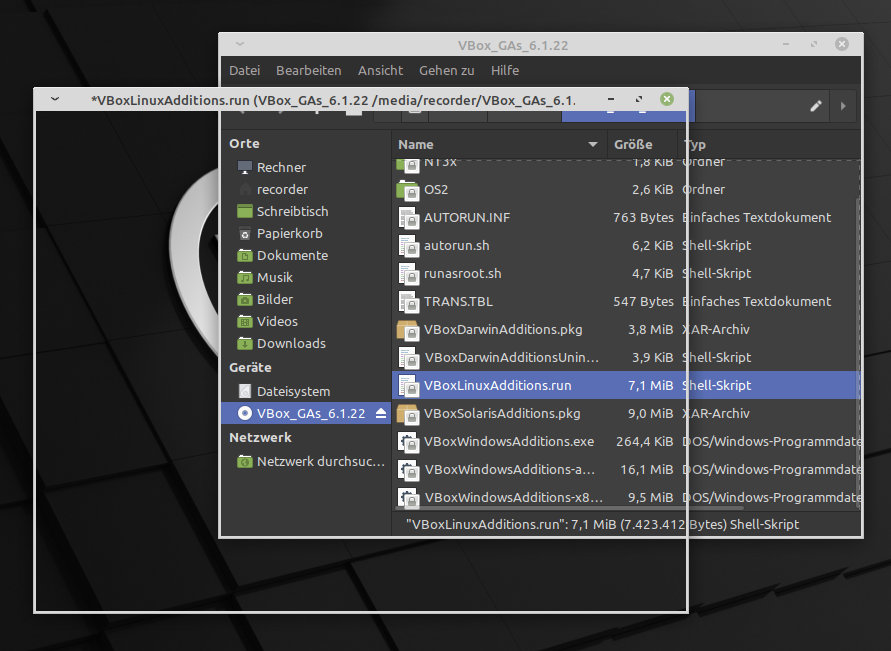The image size is (891, 651).
Task: Open window menu chevron of VBoxLinuxAdditions.run window
Action: [x=55, y=99]
